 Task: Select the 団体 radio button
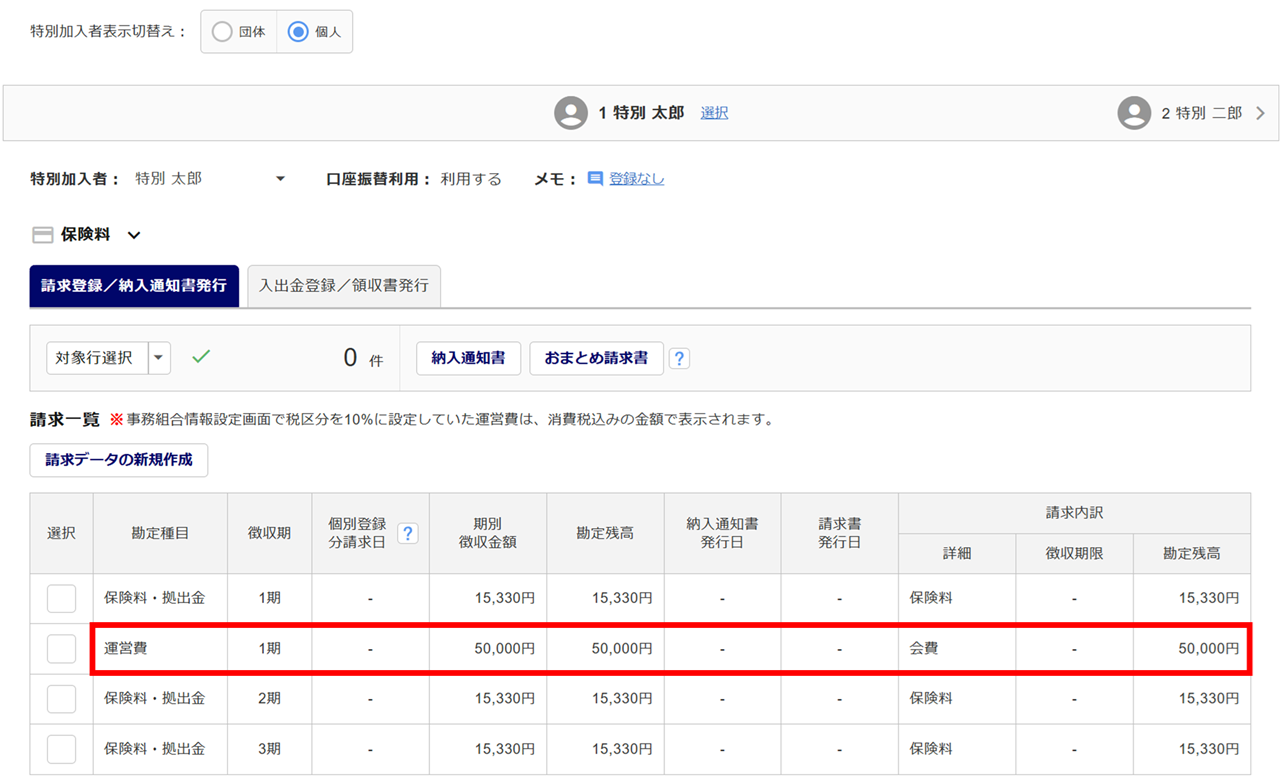pos(222,32)
